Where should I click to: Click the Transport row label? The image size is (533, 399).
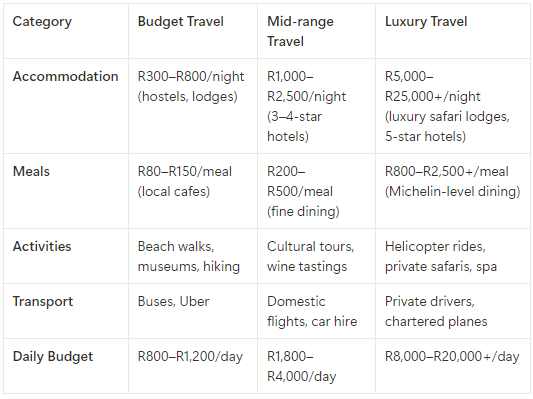click(x=66, y=311)
